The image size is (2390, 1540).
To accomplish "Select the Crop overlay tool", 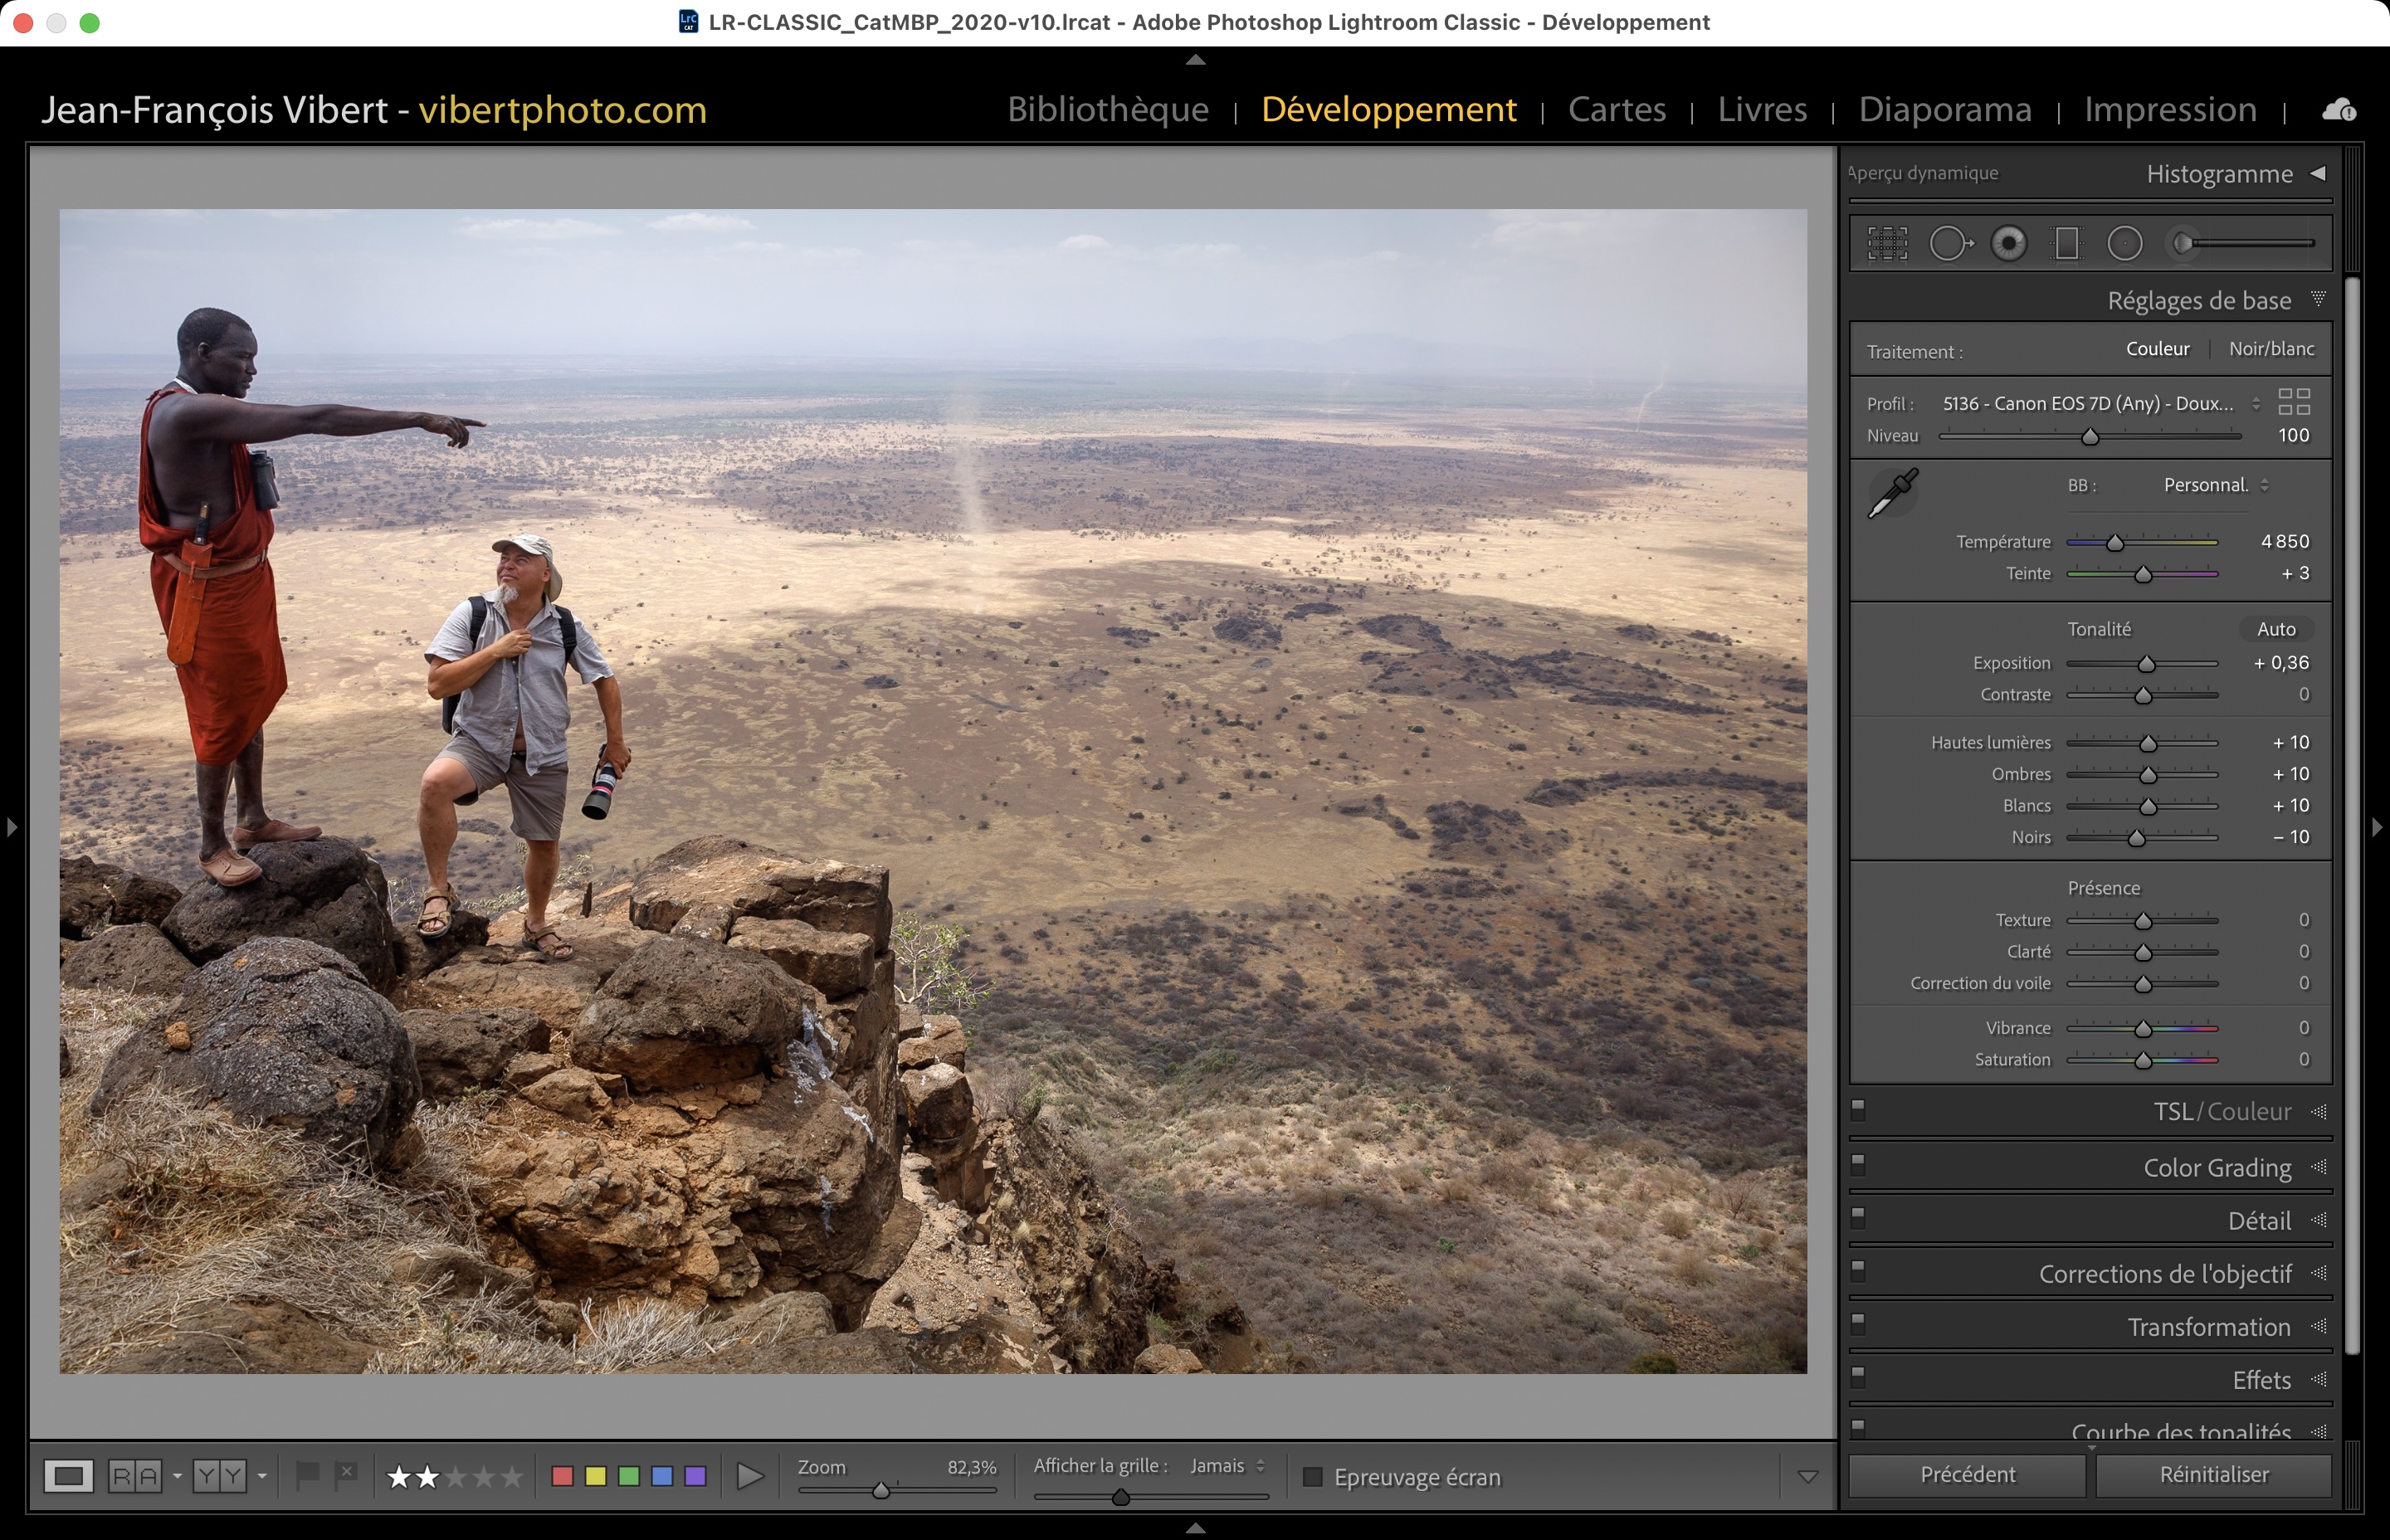I will click(1887, 243).
